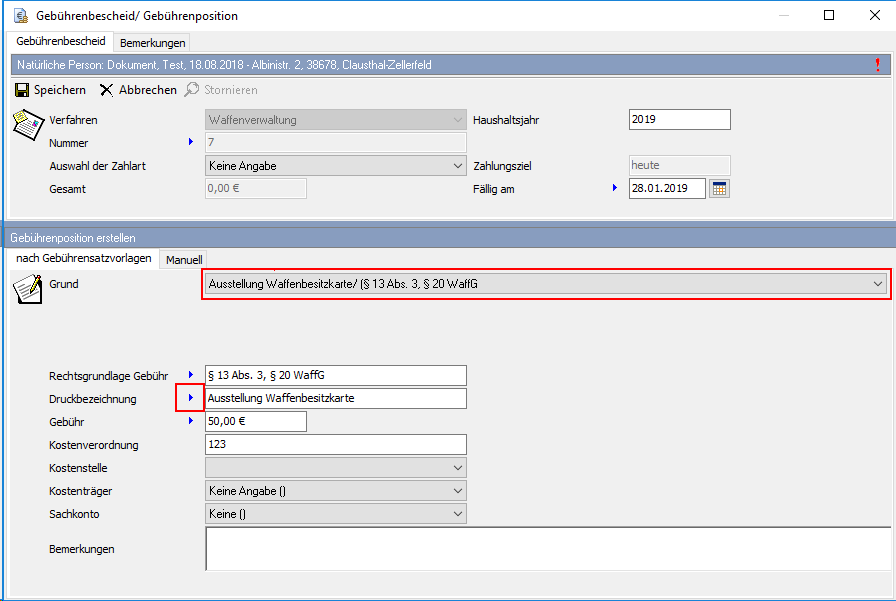This screenshot has height=601, width=896.
Task: Click the blue arrow next to Nummer
Action: [190, 142]
